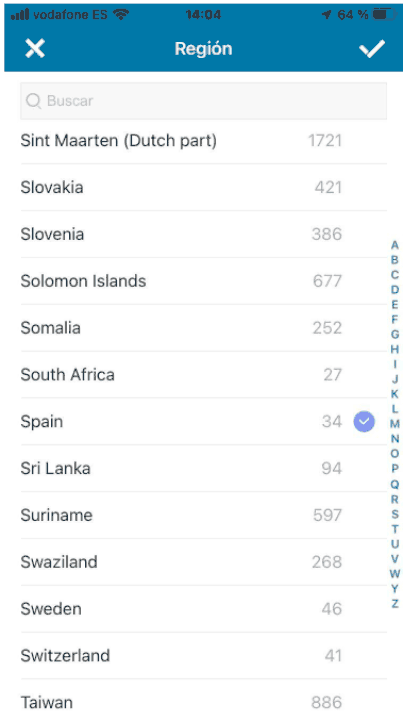Jump to letter M in index
This screenshot has width=406, height=719.
point(395,424)
